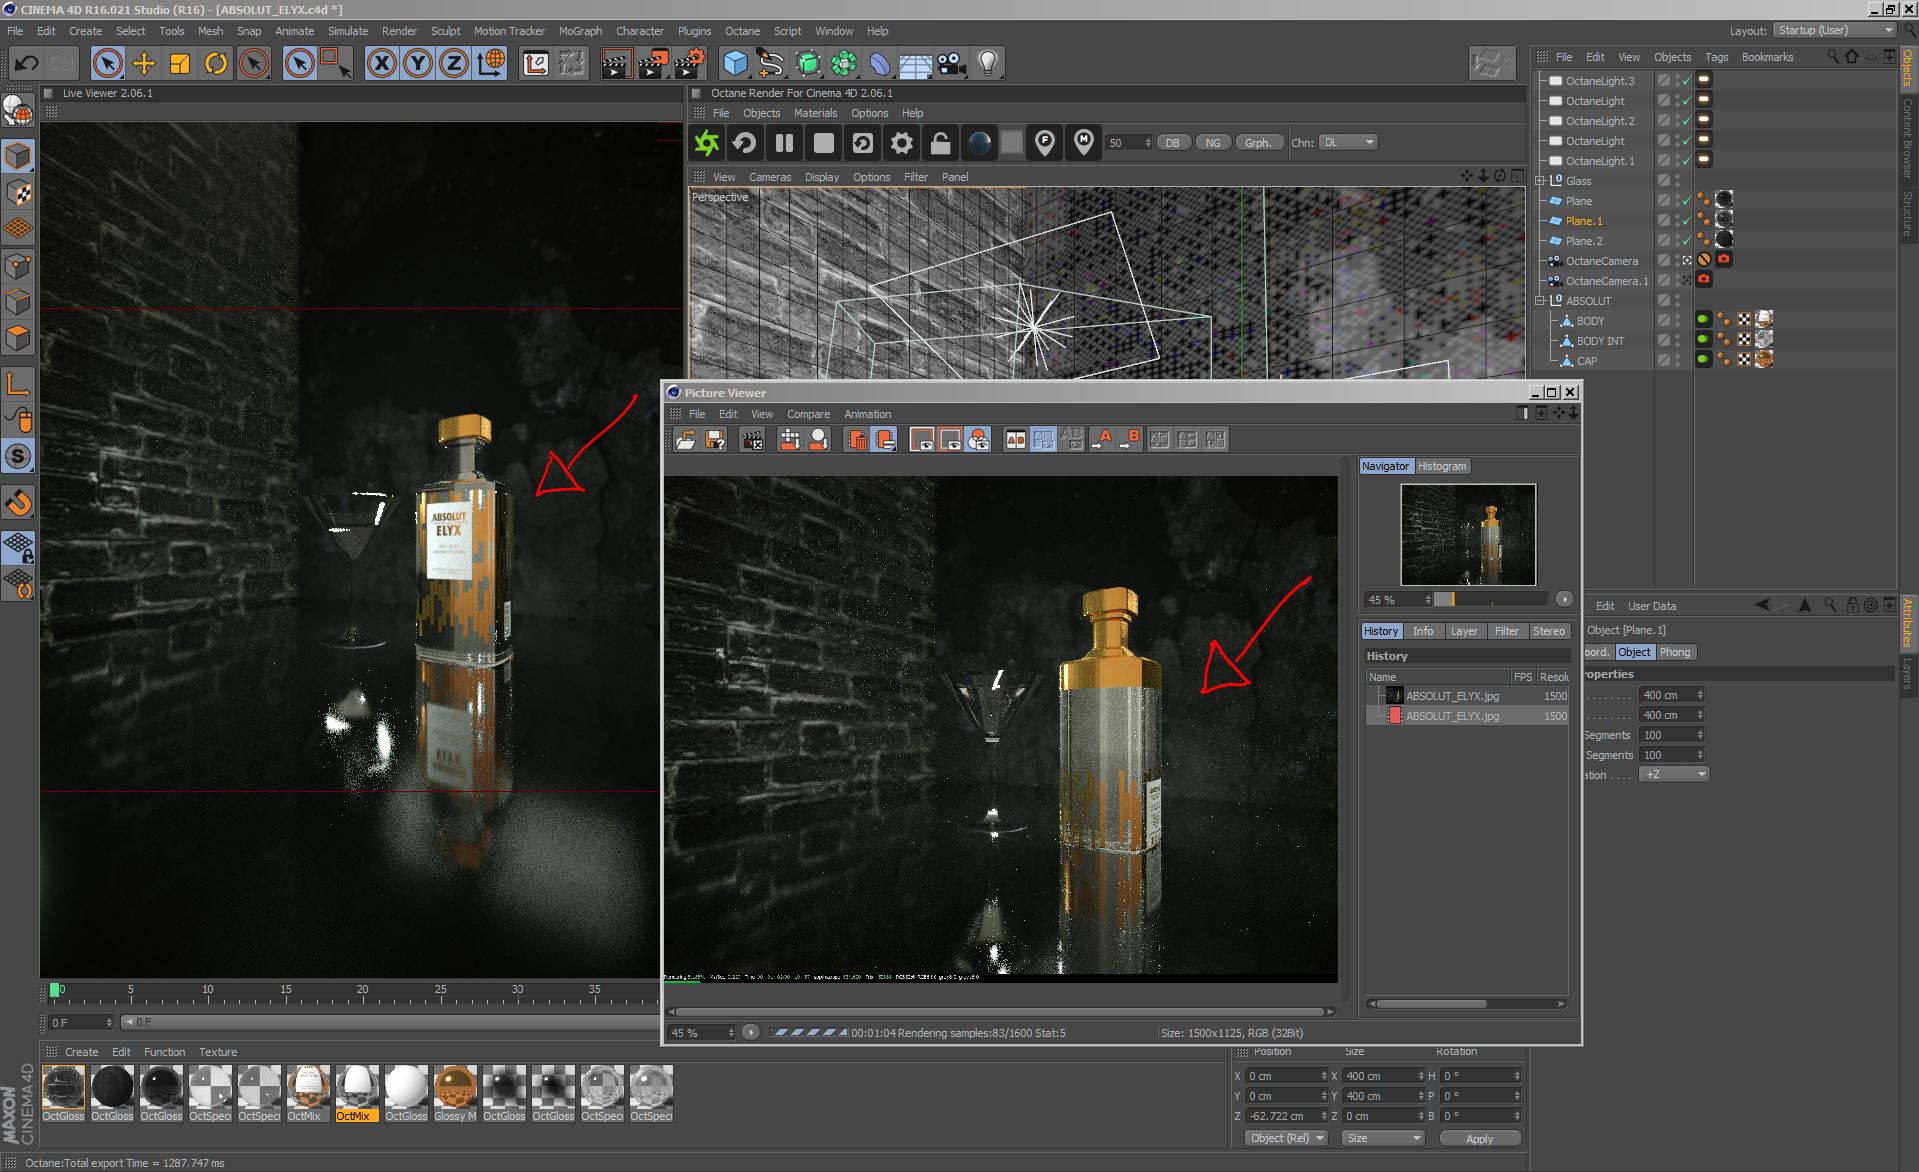Add a Camera object from the toolbar
1919x1172 pixels.
[x=951, y=63]
